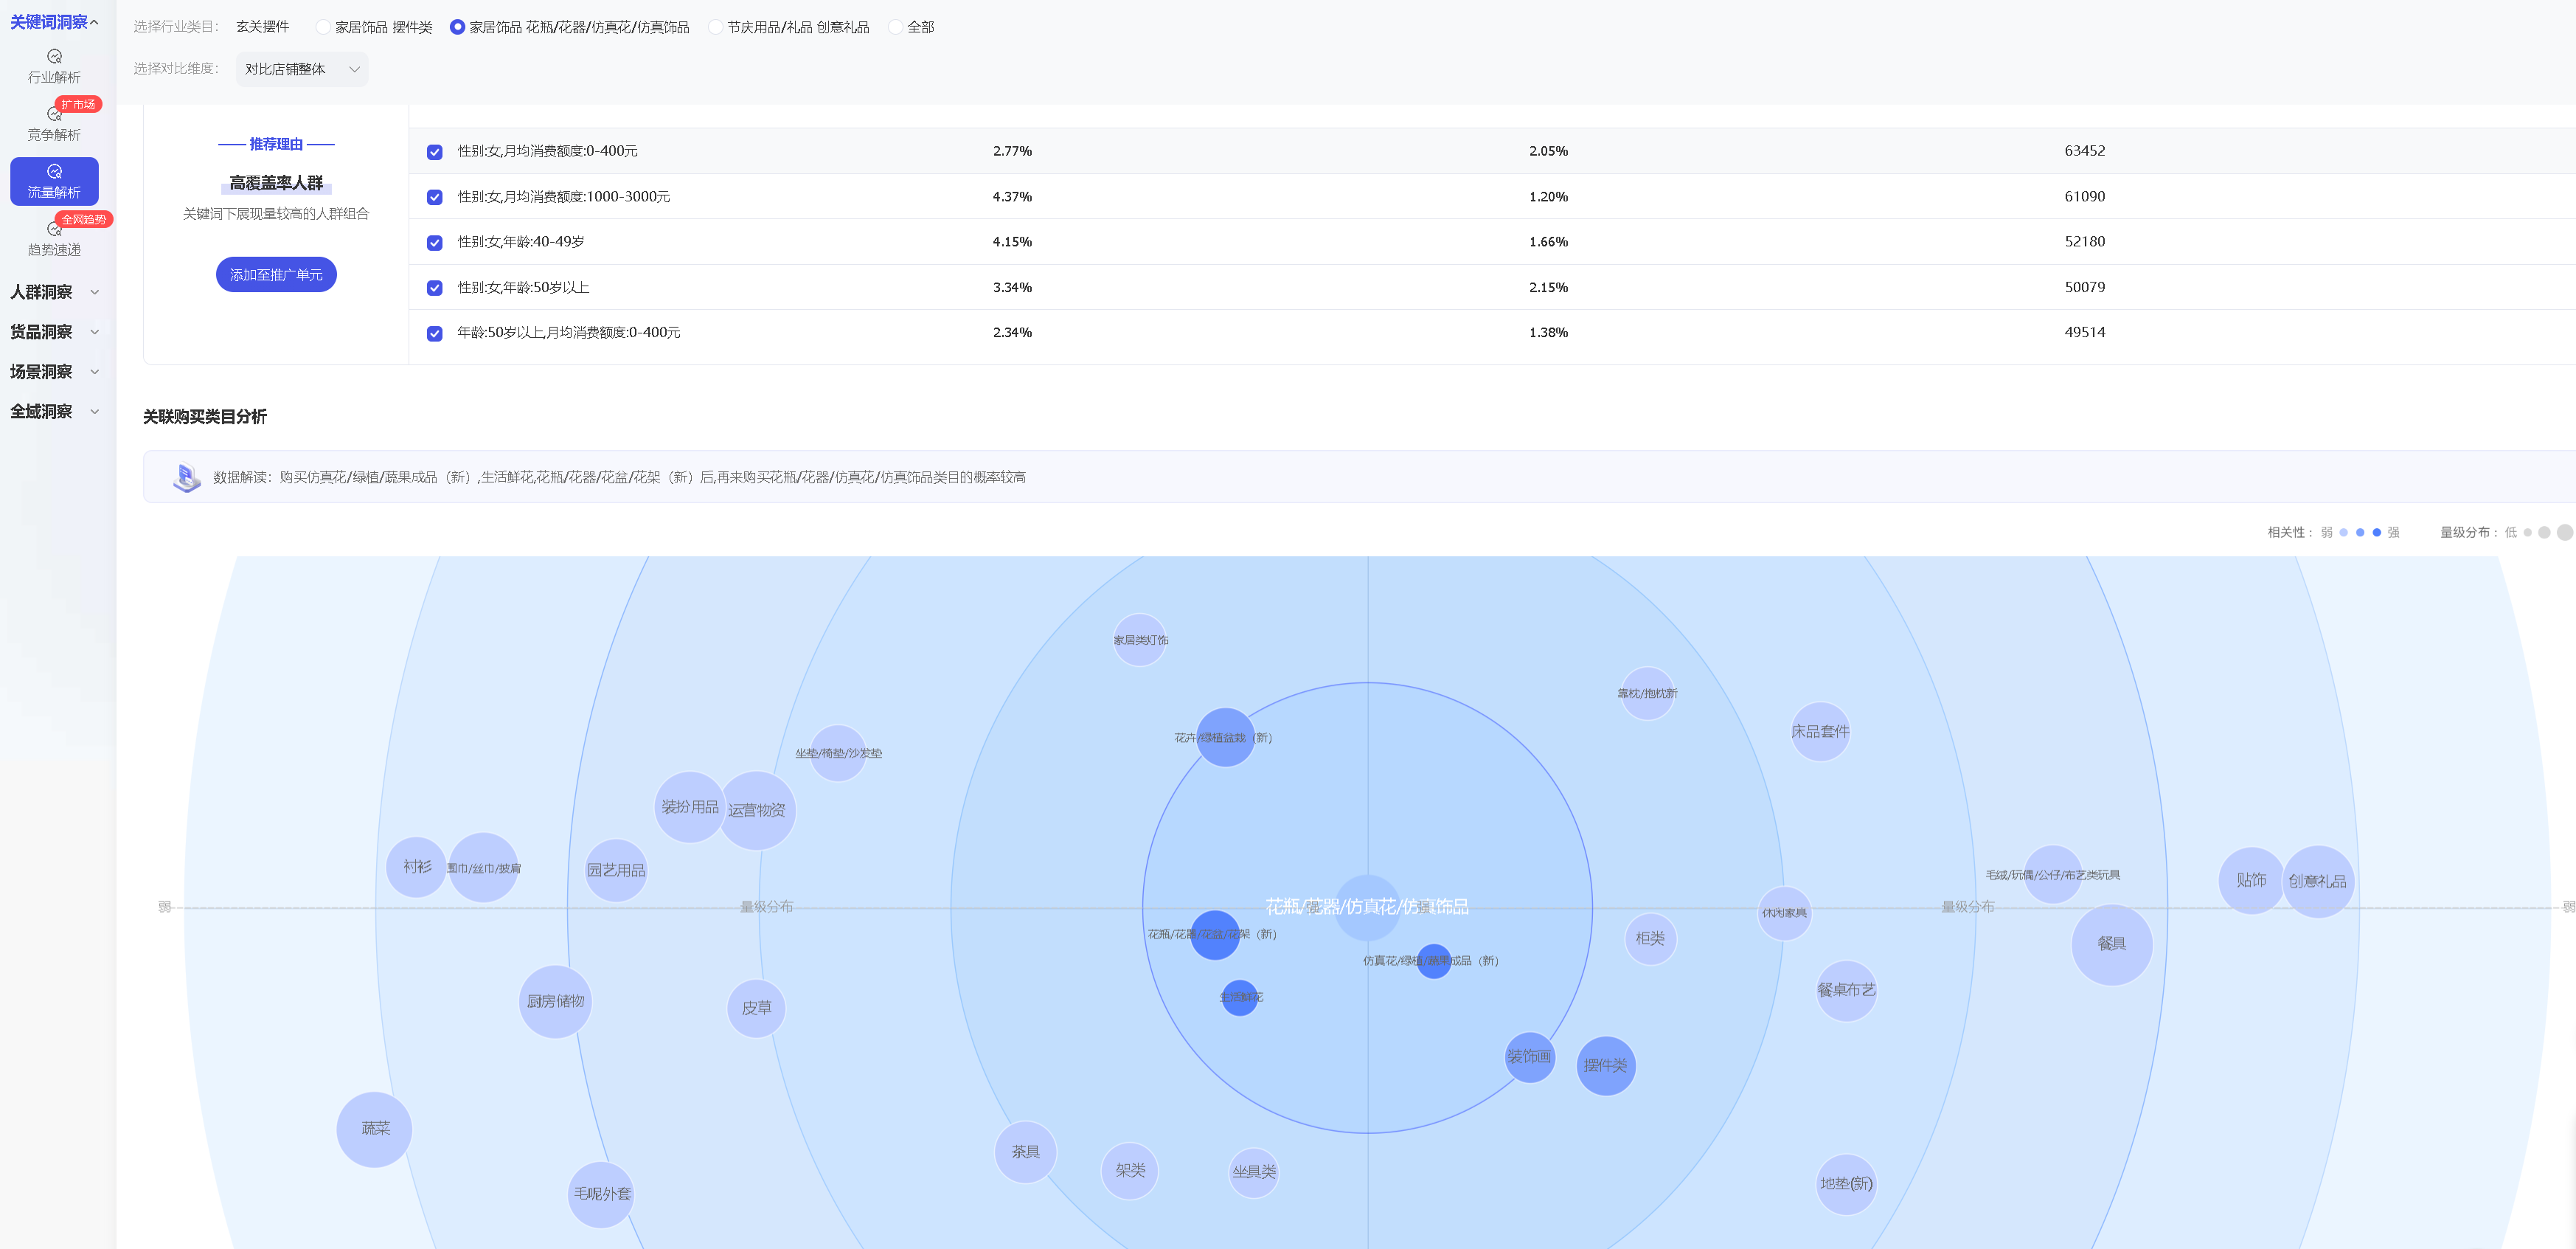
Task: Click the 茶具 bubble
Action: pos(1025,1151)
